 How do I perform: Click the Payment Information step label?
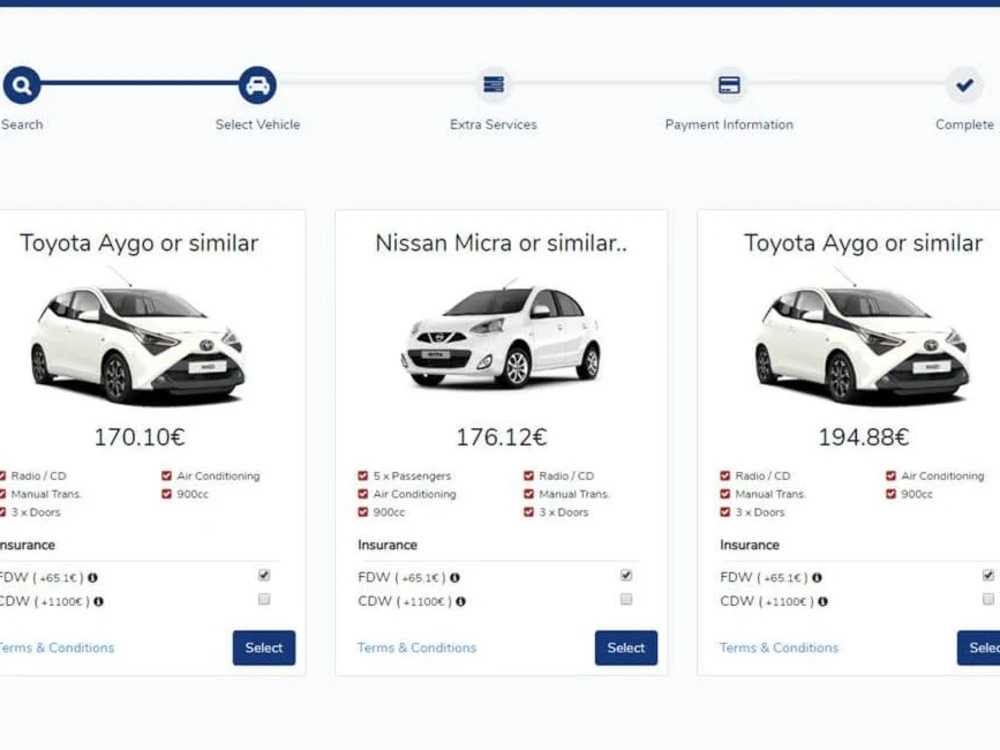(x=729, y=124)
